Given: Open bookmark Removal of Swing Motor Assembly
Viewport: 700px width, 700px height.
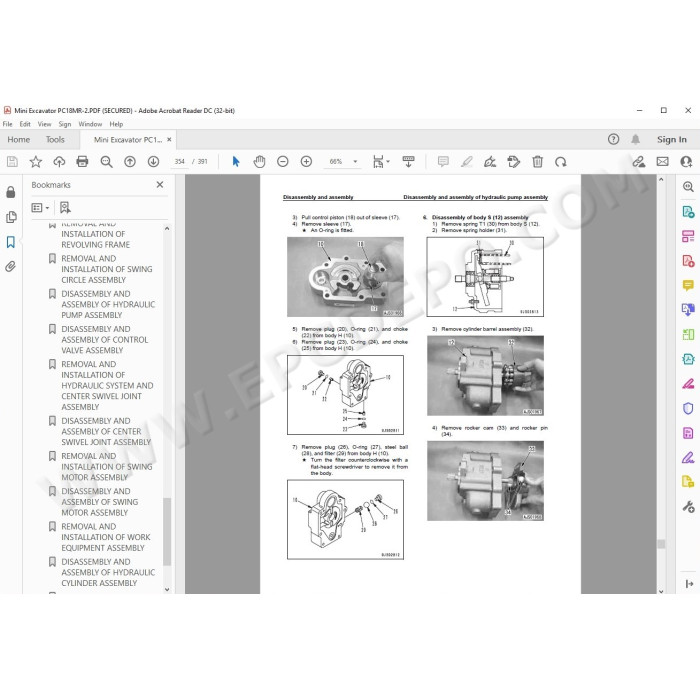Looking at the screenshot, I should pos(107,467).
